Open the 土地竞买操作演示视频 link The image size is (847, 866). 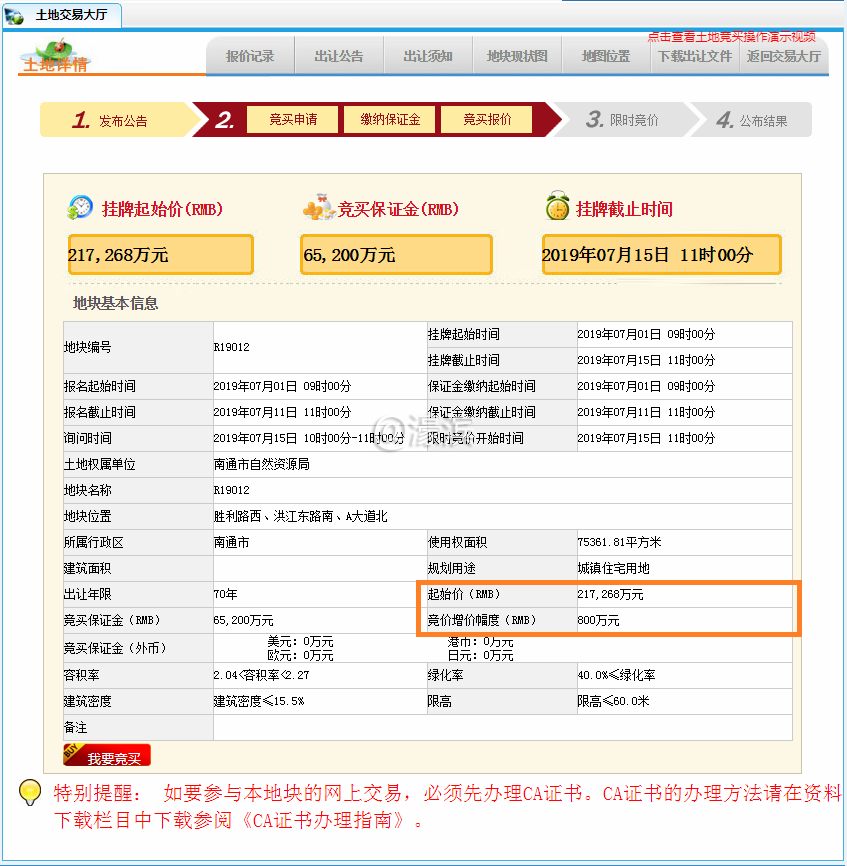731,36
